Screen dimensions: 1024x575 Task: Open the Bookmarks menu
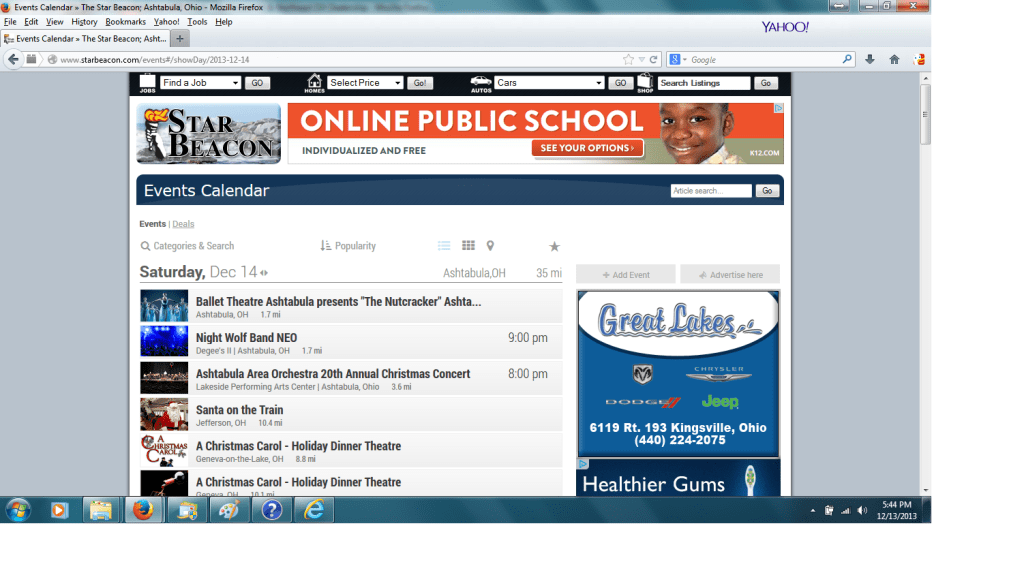coord(125,22)
